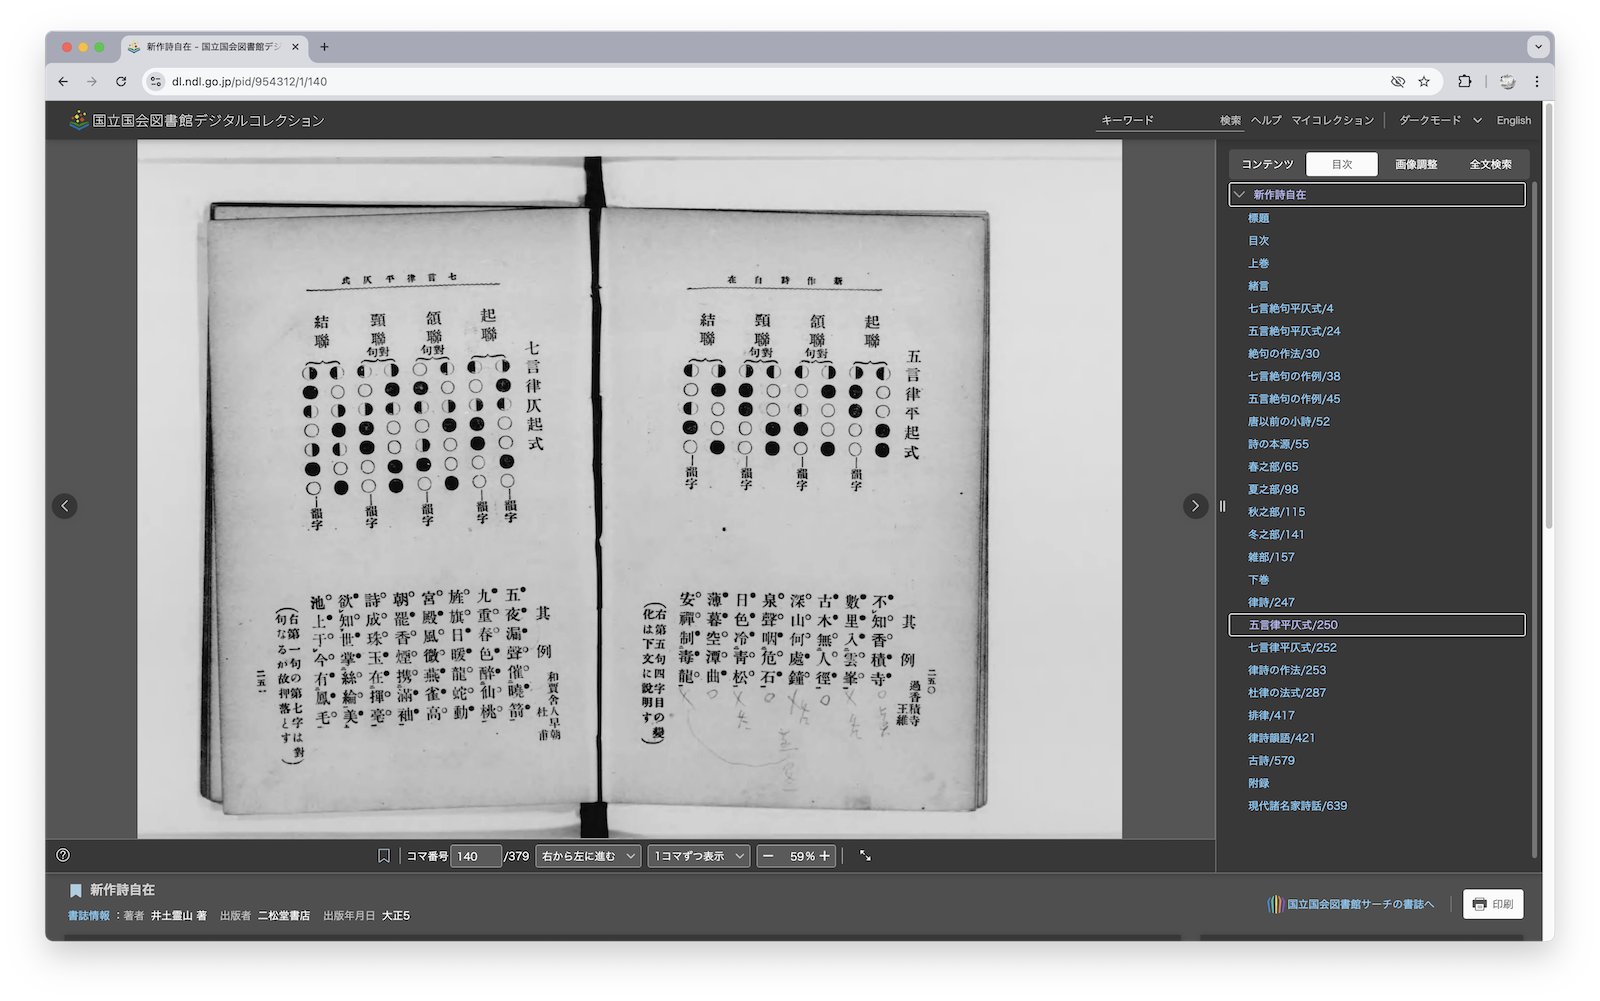Open the ダークモード dropdown

click(x=1440, y=120)
